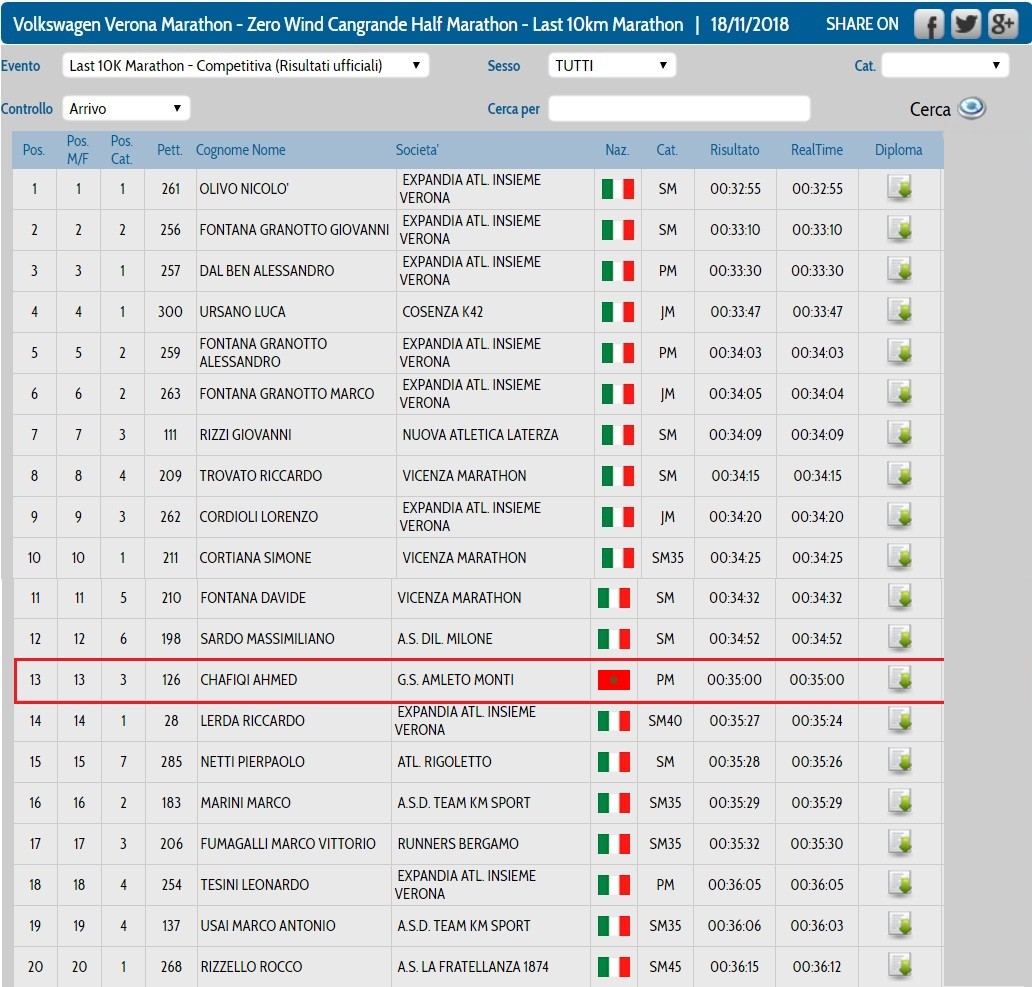Download diploma for FUMAGALLI MARCO VITTORIO
Screen dimensions: 1032x987
click(900, 844)
